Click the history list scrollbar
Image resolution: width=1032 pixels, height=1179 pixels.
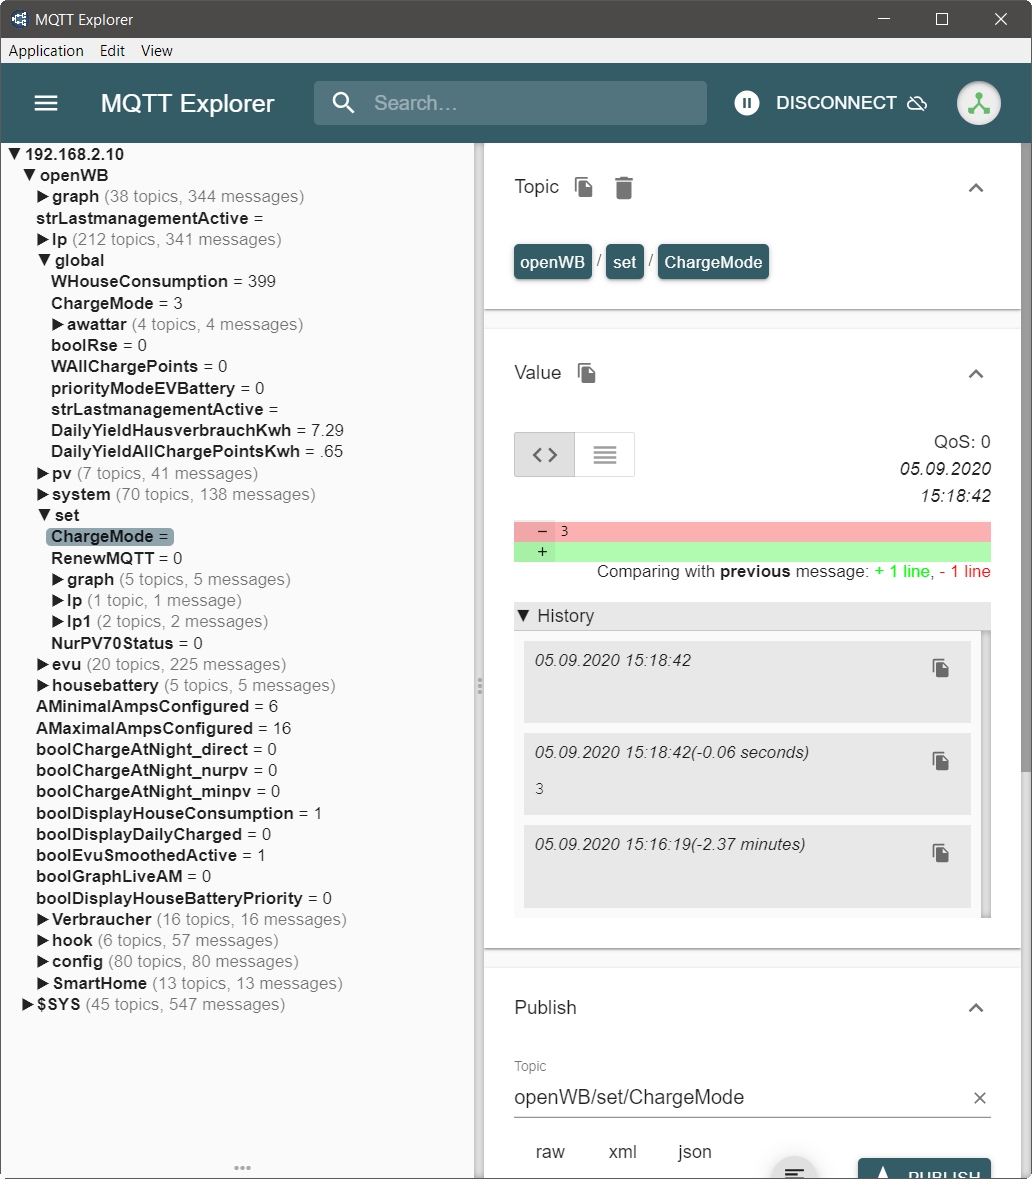point(985,773)
